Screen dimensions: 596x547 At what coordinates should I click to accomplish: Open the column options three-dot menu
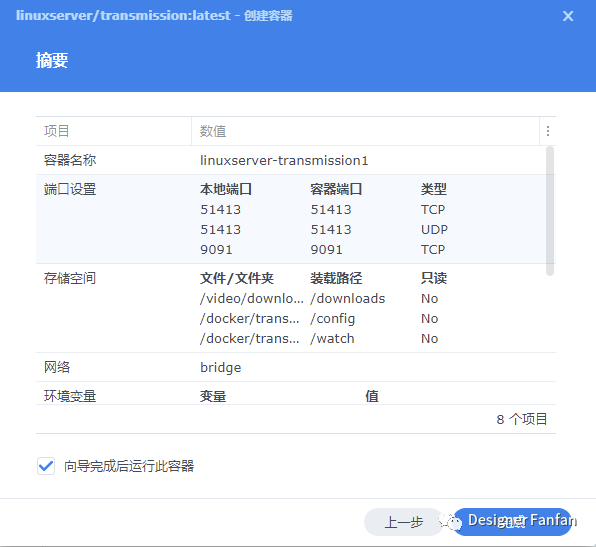tap(548, 131)
